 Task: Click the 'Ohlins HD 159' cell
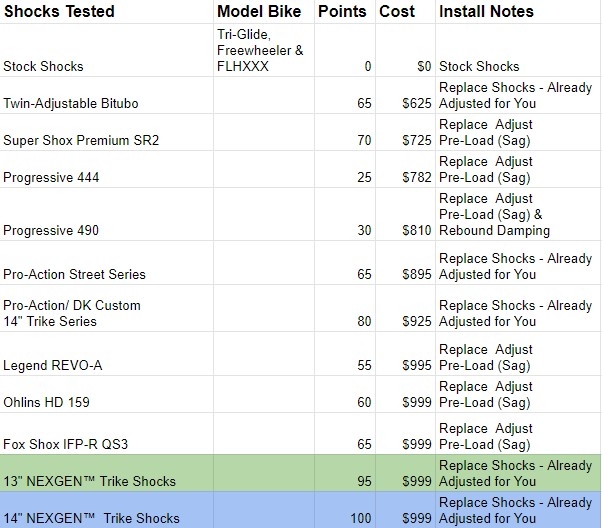[107, 394]
